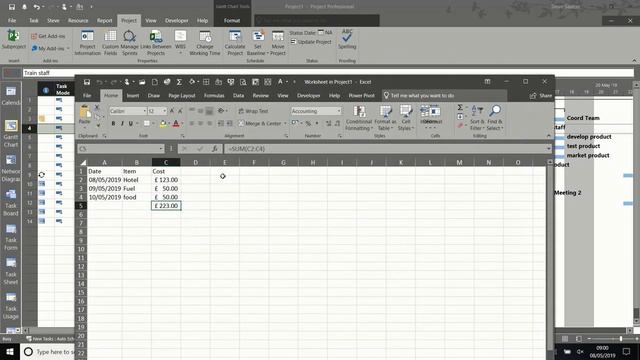Image resolution: width=640 pixels, height=360 pixels.
Task: Open My Add-ins dropdown in Project
Action: click(51, 48)
